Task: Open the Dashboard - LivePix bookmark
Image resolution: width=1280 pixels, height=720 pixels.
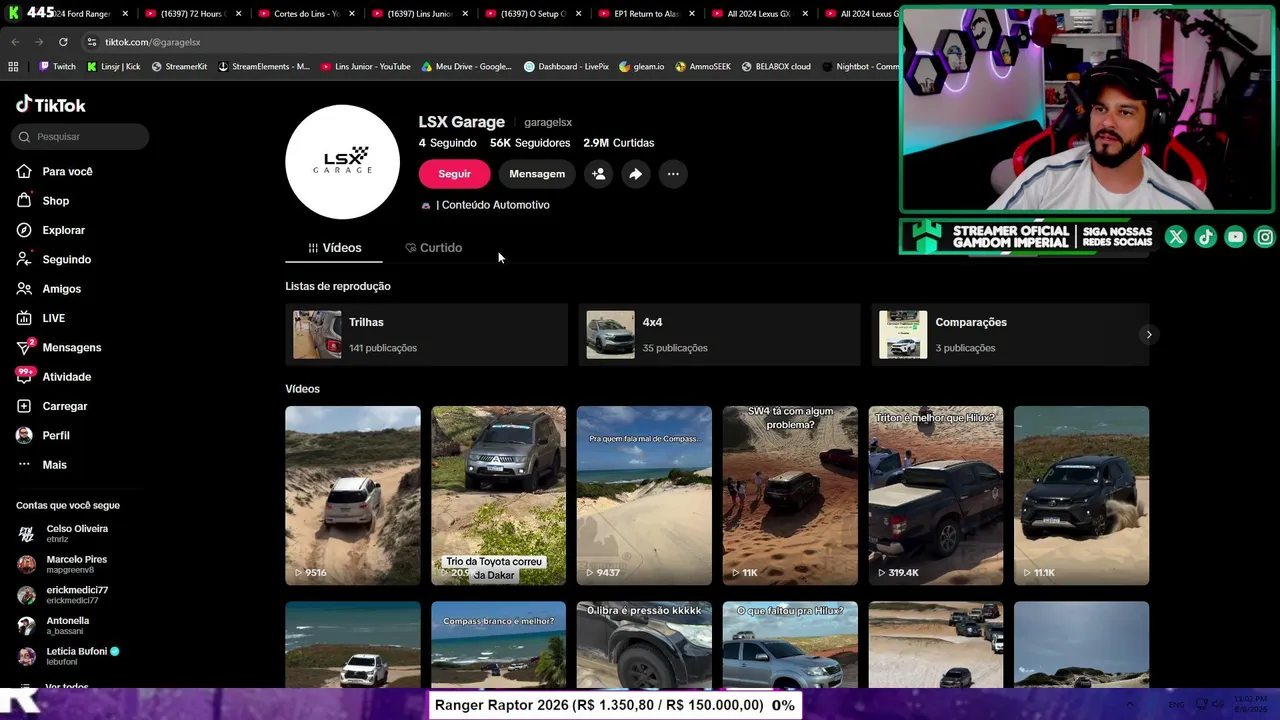Action: (x=567, y=67)
